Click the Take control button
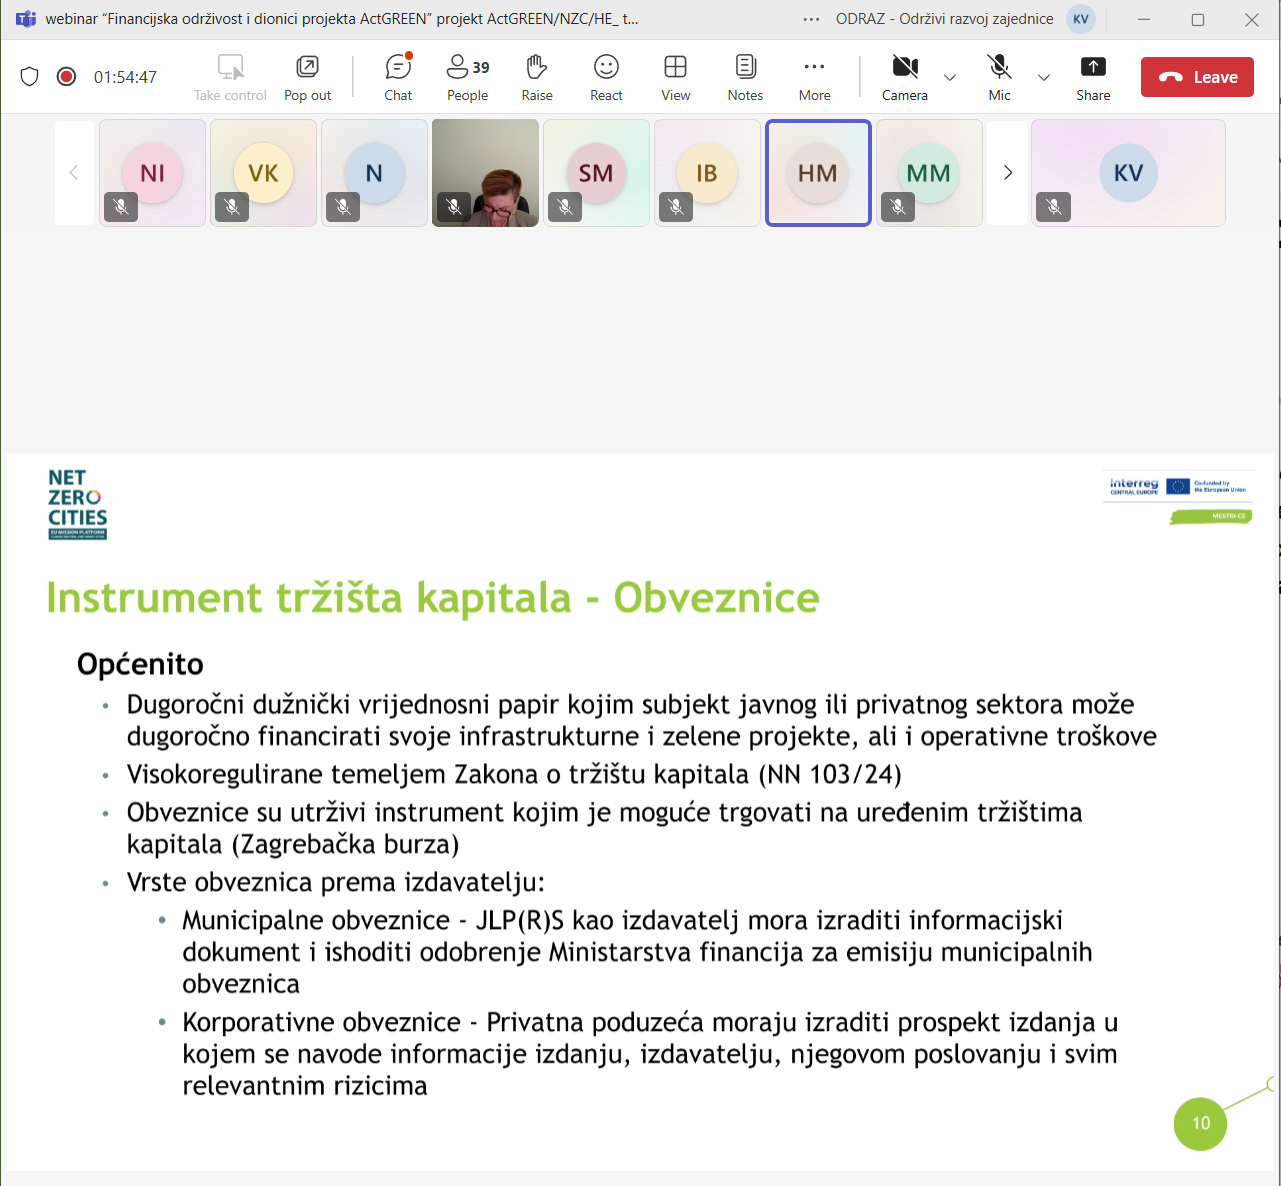 point(230,77)
